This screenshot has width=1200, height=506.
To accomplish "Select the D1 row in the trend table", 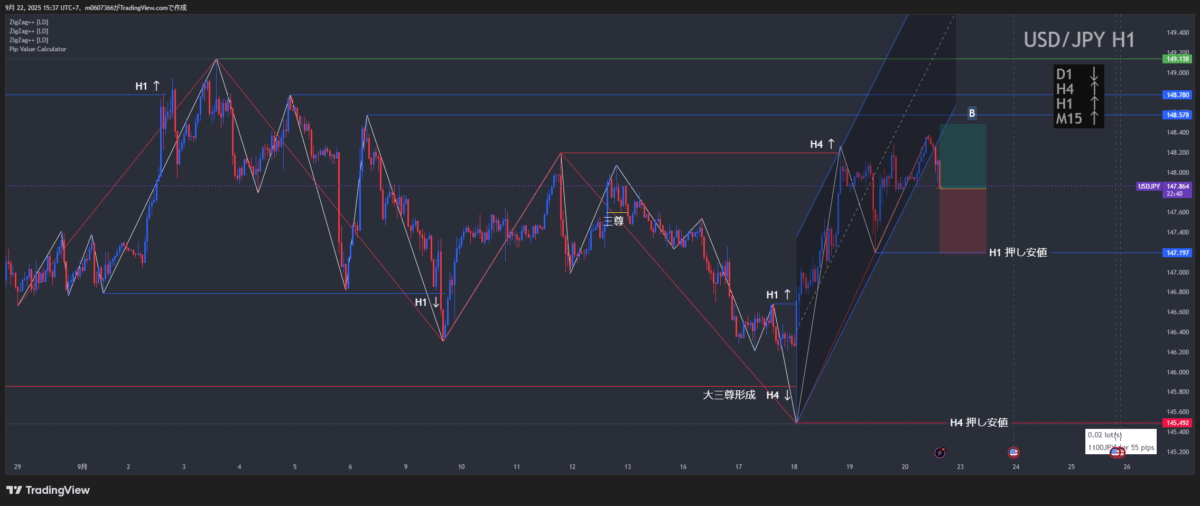I will 1078,75.
